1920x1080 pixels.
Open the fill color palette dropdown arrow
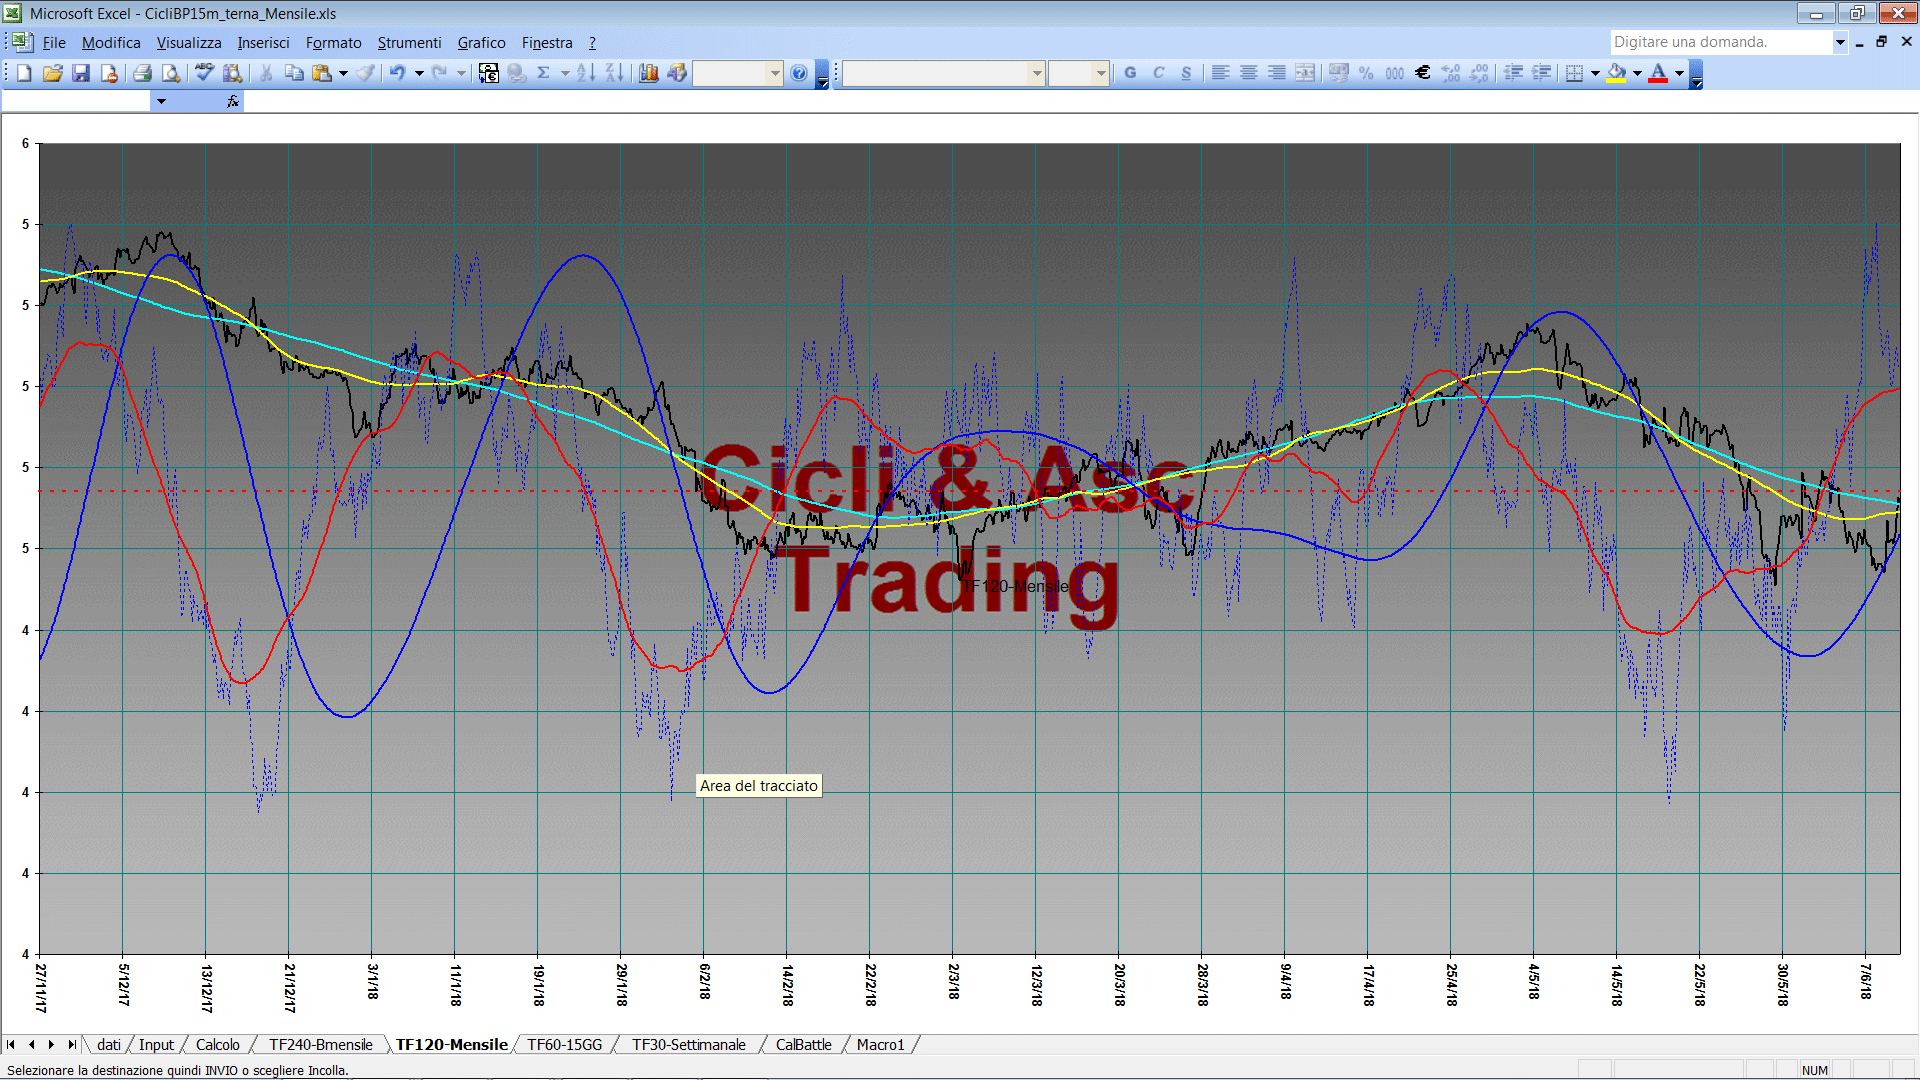(x=1637, y=73)
